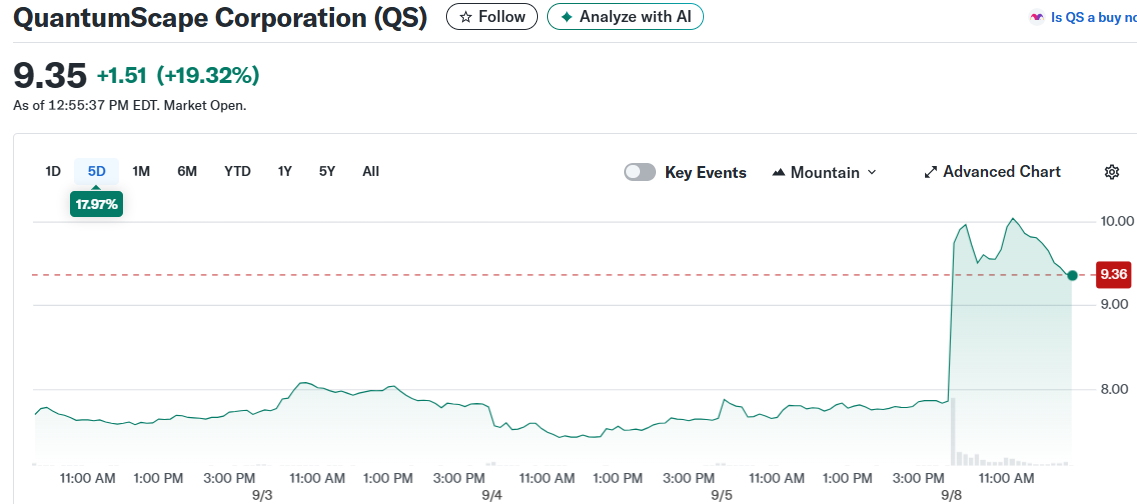Image resolution: width=1137 pixels, height=504 pixels.
Task: Select the YTD time range
Action: 237,172
